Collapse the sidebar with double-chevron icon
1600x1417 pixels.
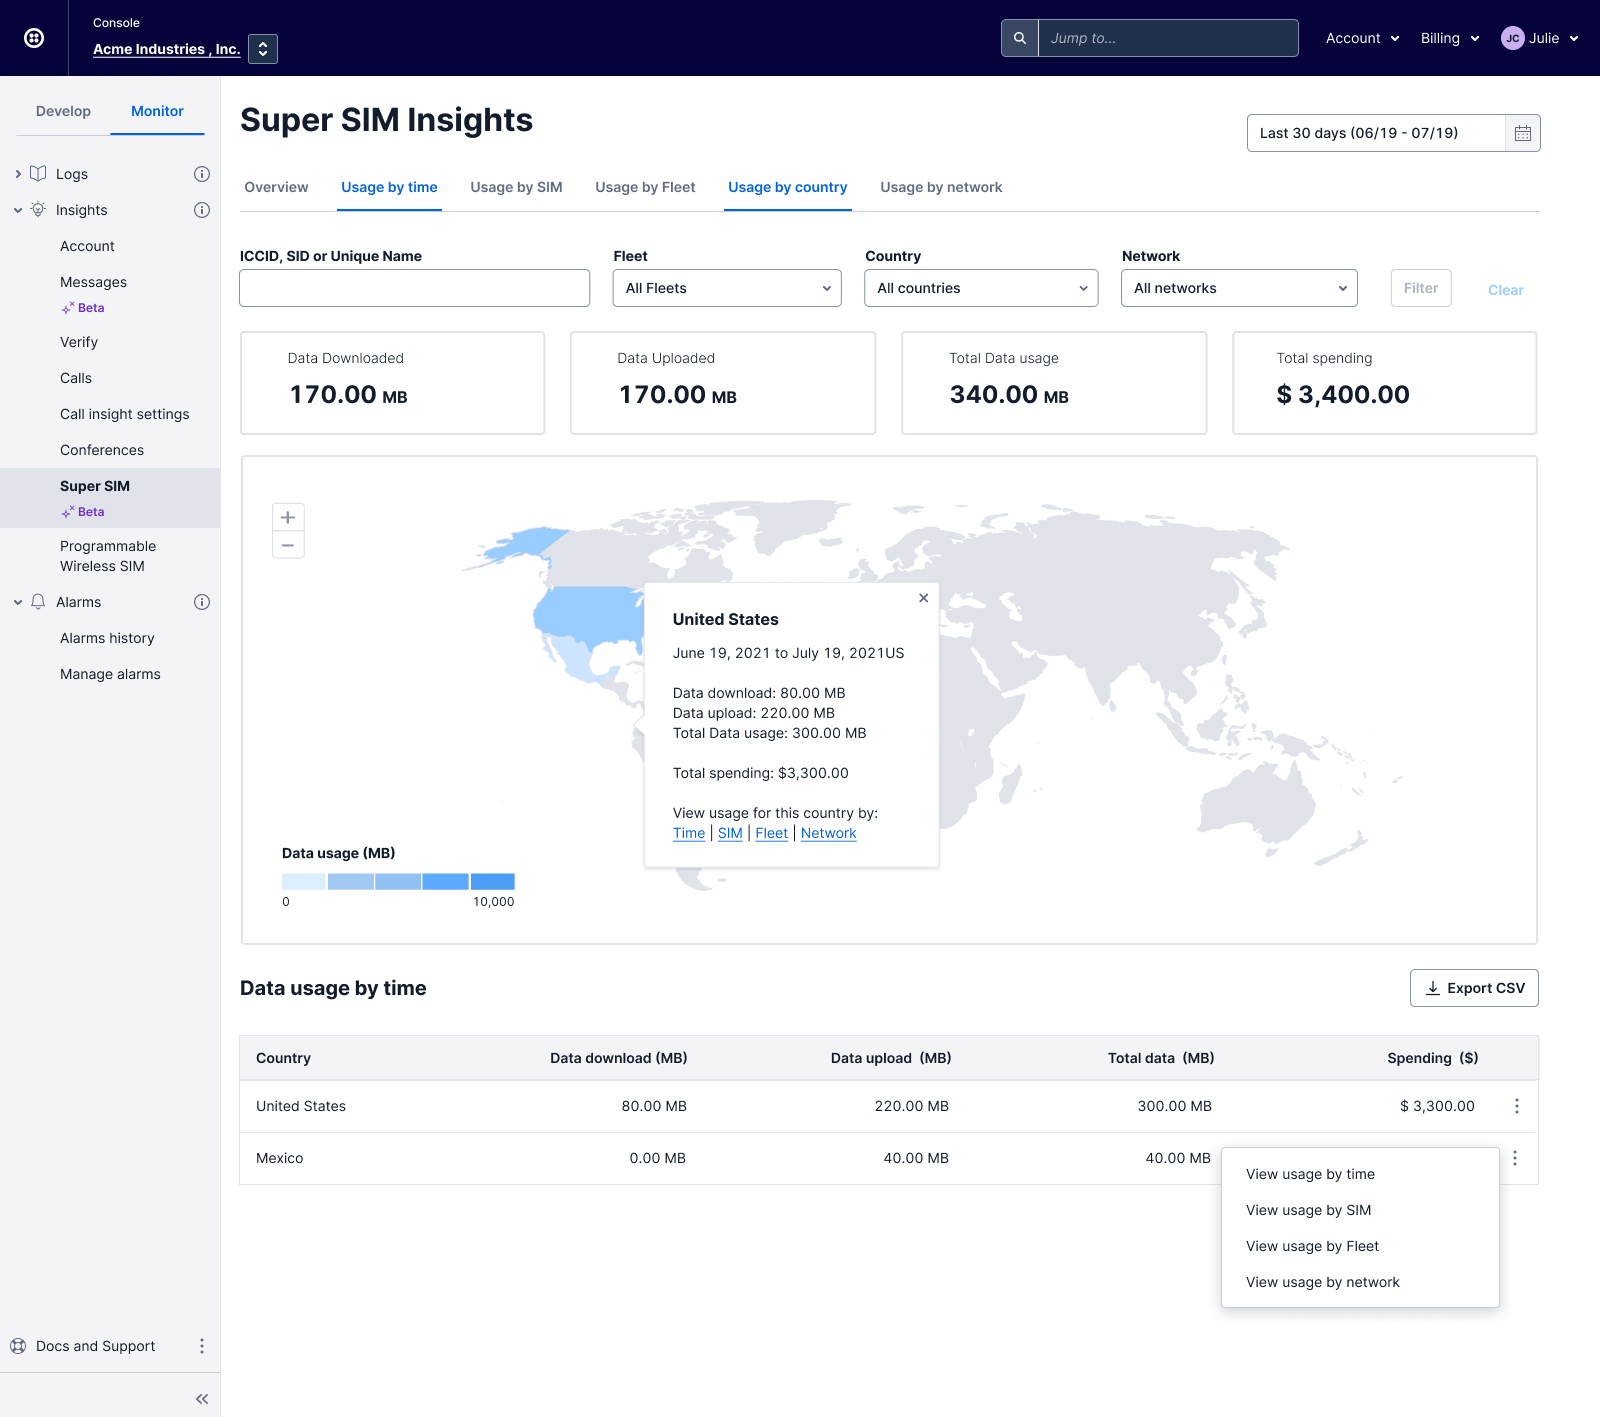202,1399
